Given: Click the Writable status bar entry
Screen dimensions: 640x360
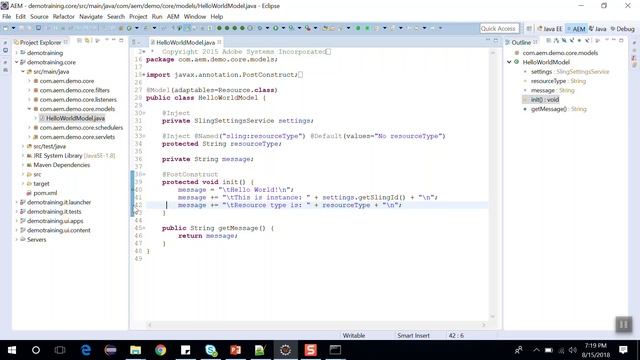Looking at the screenshot, I should pyautogui.click(x=353, y=336).
